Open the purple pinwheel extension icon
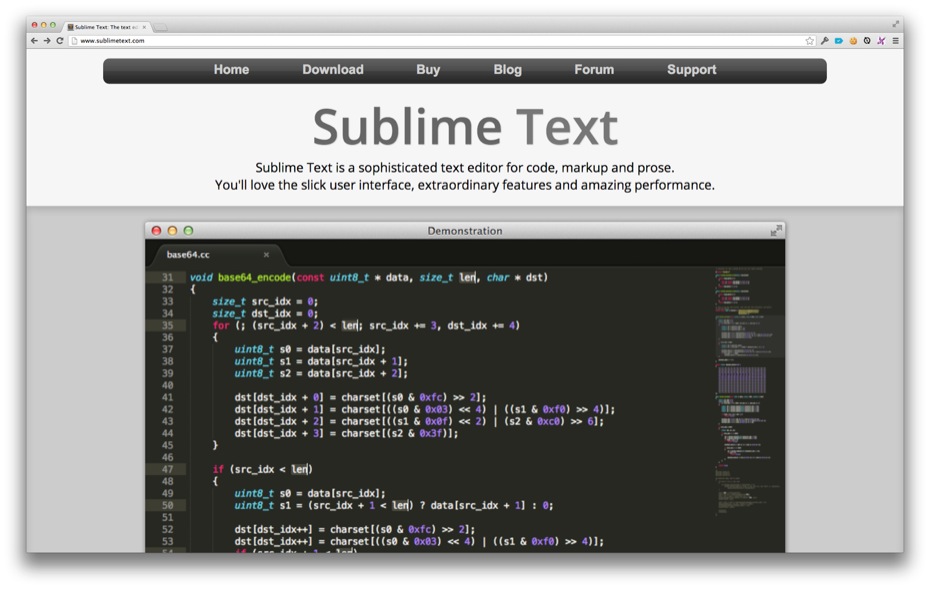Viewport: 930px width, 589px height. [881, 41]
